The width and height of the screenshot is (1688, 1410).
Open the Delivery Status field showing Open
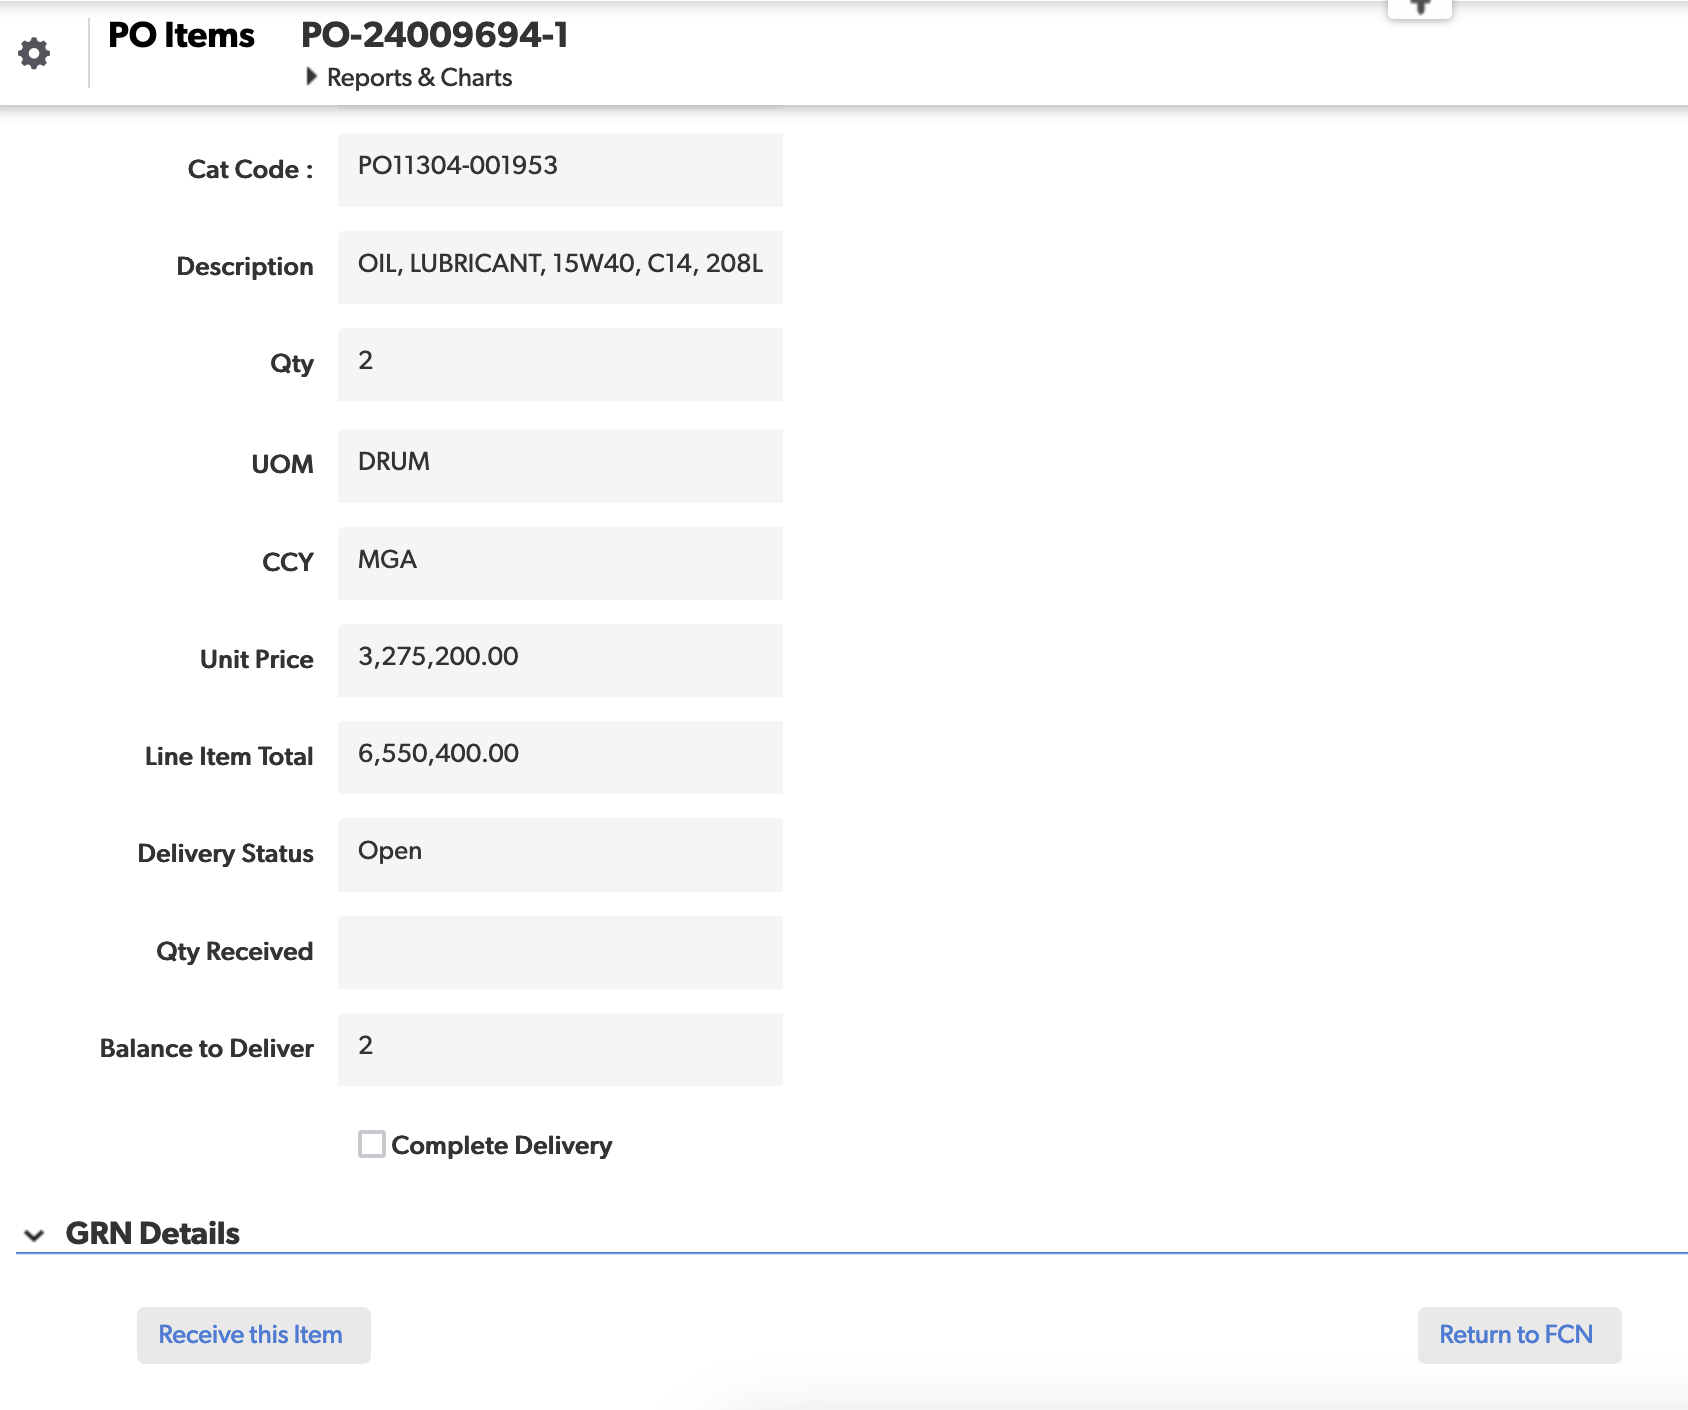pos(560,854)
